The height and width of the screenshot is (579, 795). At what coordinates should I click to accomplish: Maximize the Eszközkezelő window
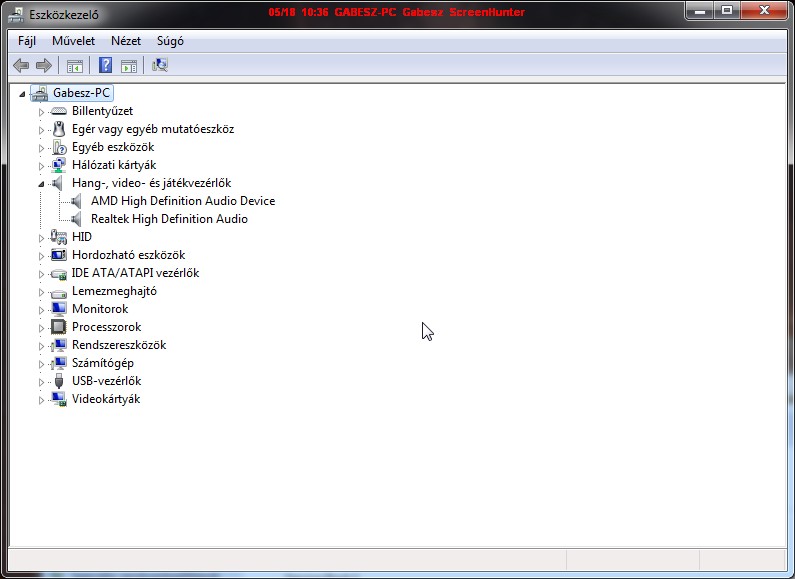728,10
